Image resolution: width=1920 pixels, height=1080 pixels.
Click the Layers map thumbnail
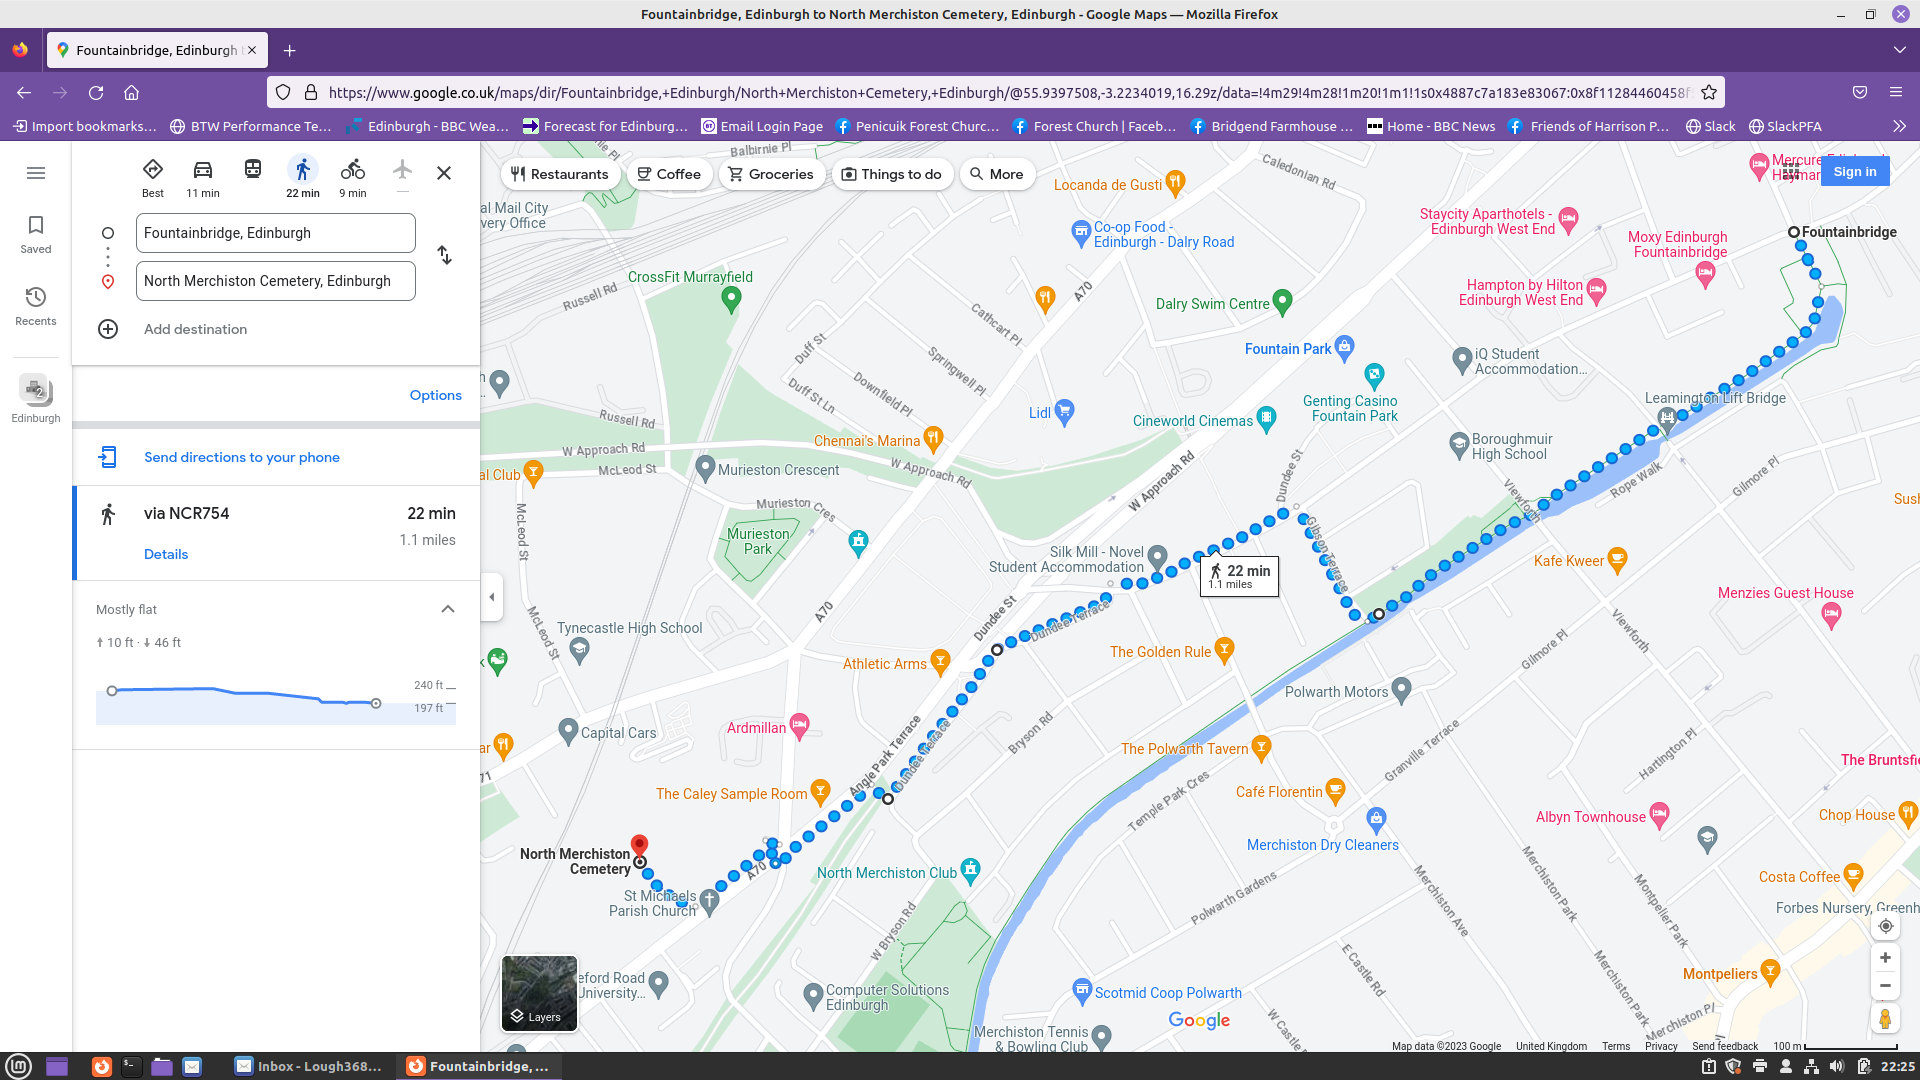point(539,993)
